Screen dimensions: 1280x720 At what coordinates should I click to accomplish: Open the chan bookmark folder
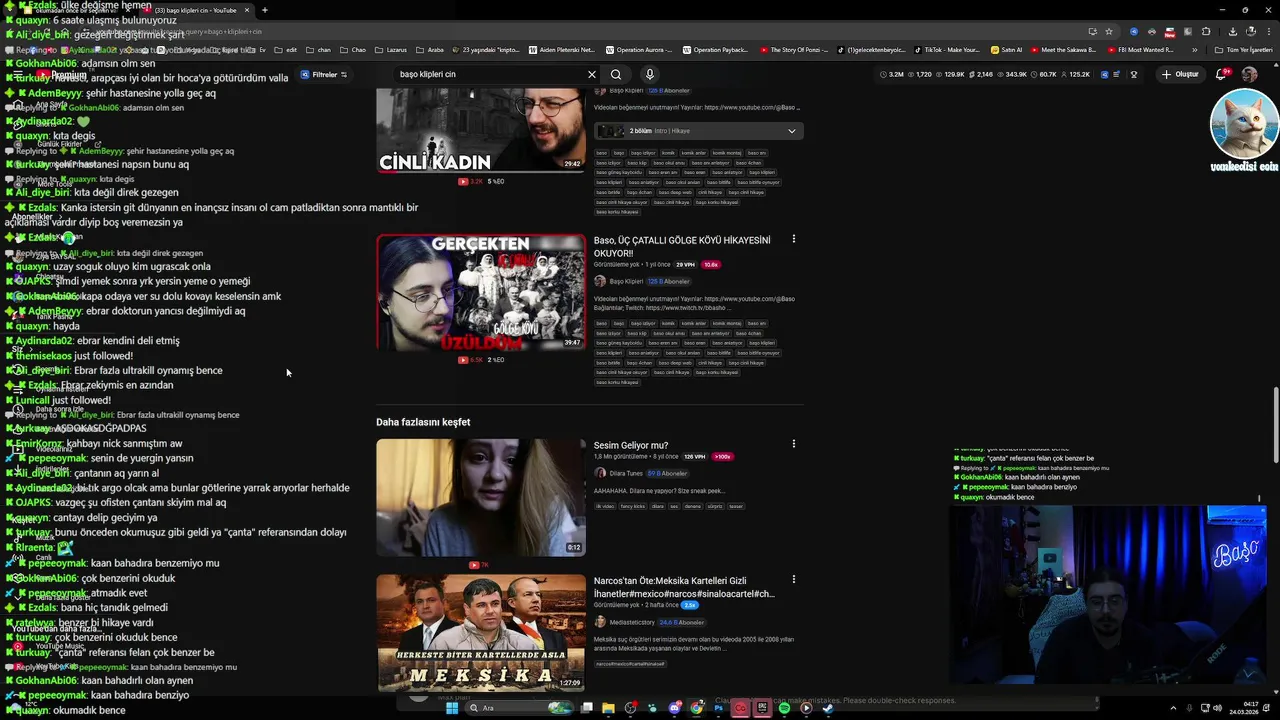[x=318, y=49]
